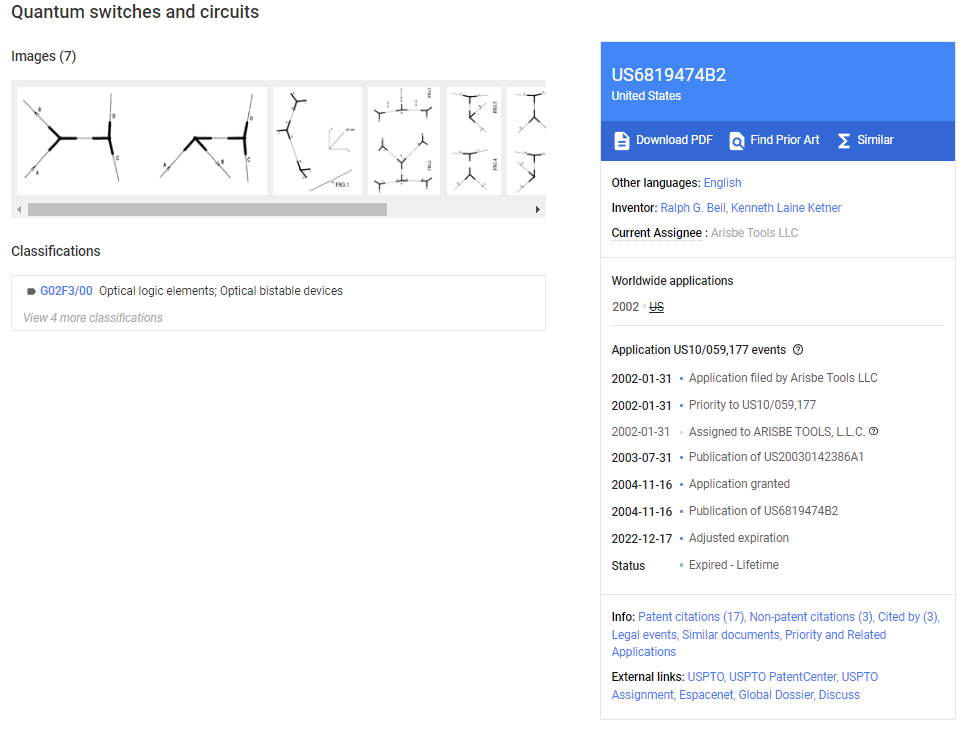Click the Download PDF document icon

tap(621, 140)
